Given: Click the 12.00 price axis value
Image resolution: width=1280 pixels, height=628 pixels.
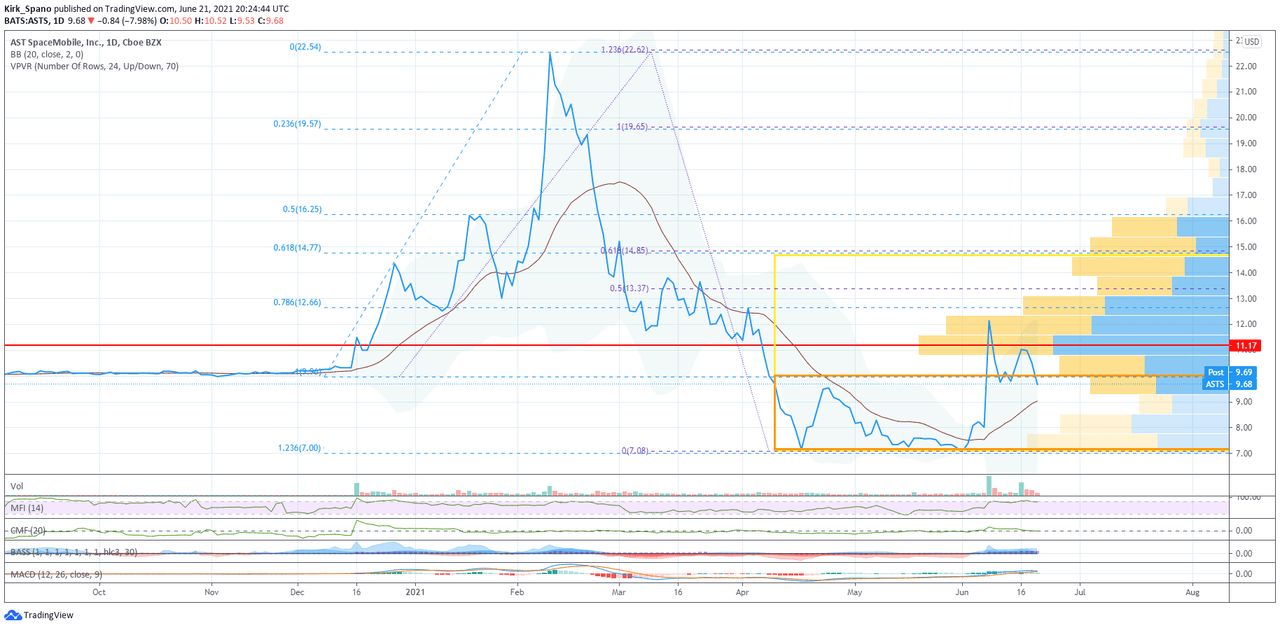Looking at the screenshot, I should pos(1246,325).
